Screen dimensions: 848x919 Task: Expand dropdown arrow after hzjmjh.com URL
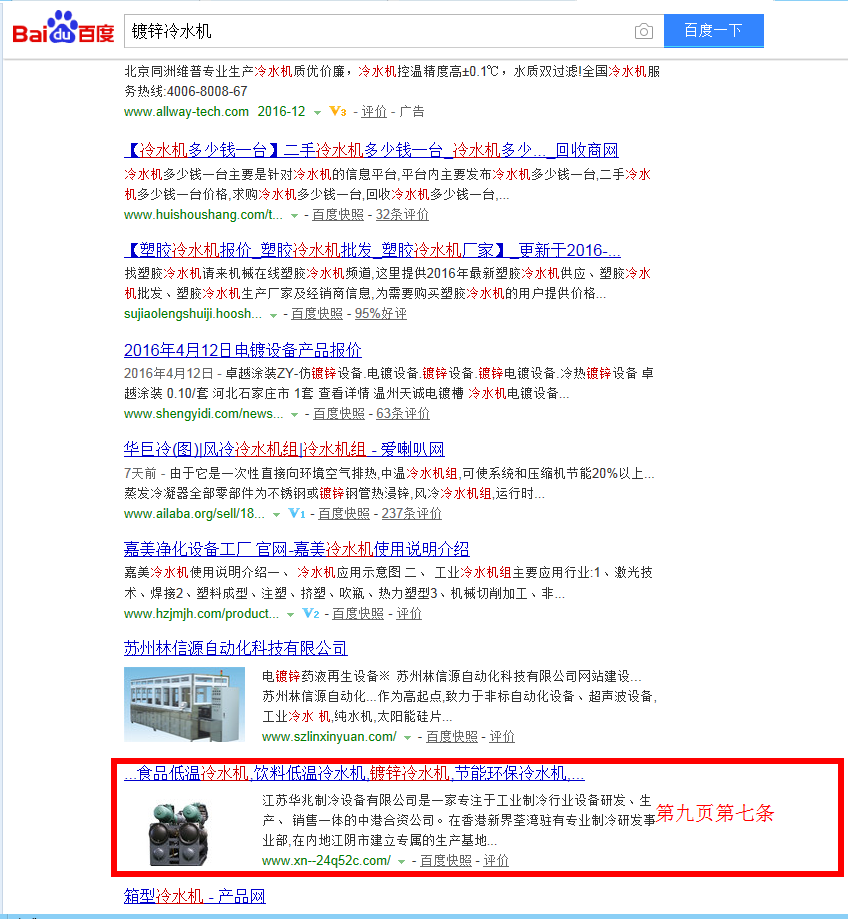tap(290, 615)
